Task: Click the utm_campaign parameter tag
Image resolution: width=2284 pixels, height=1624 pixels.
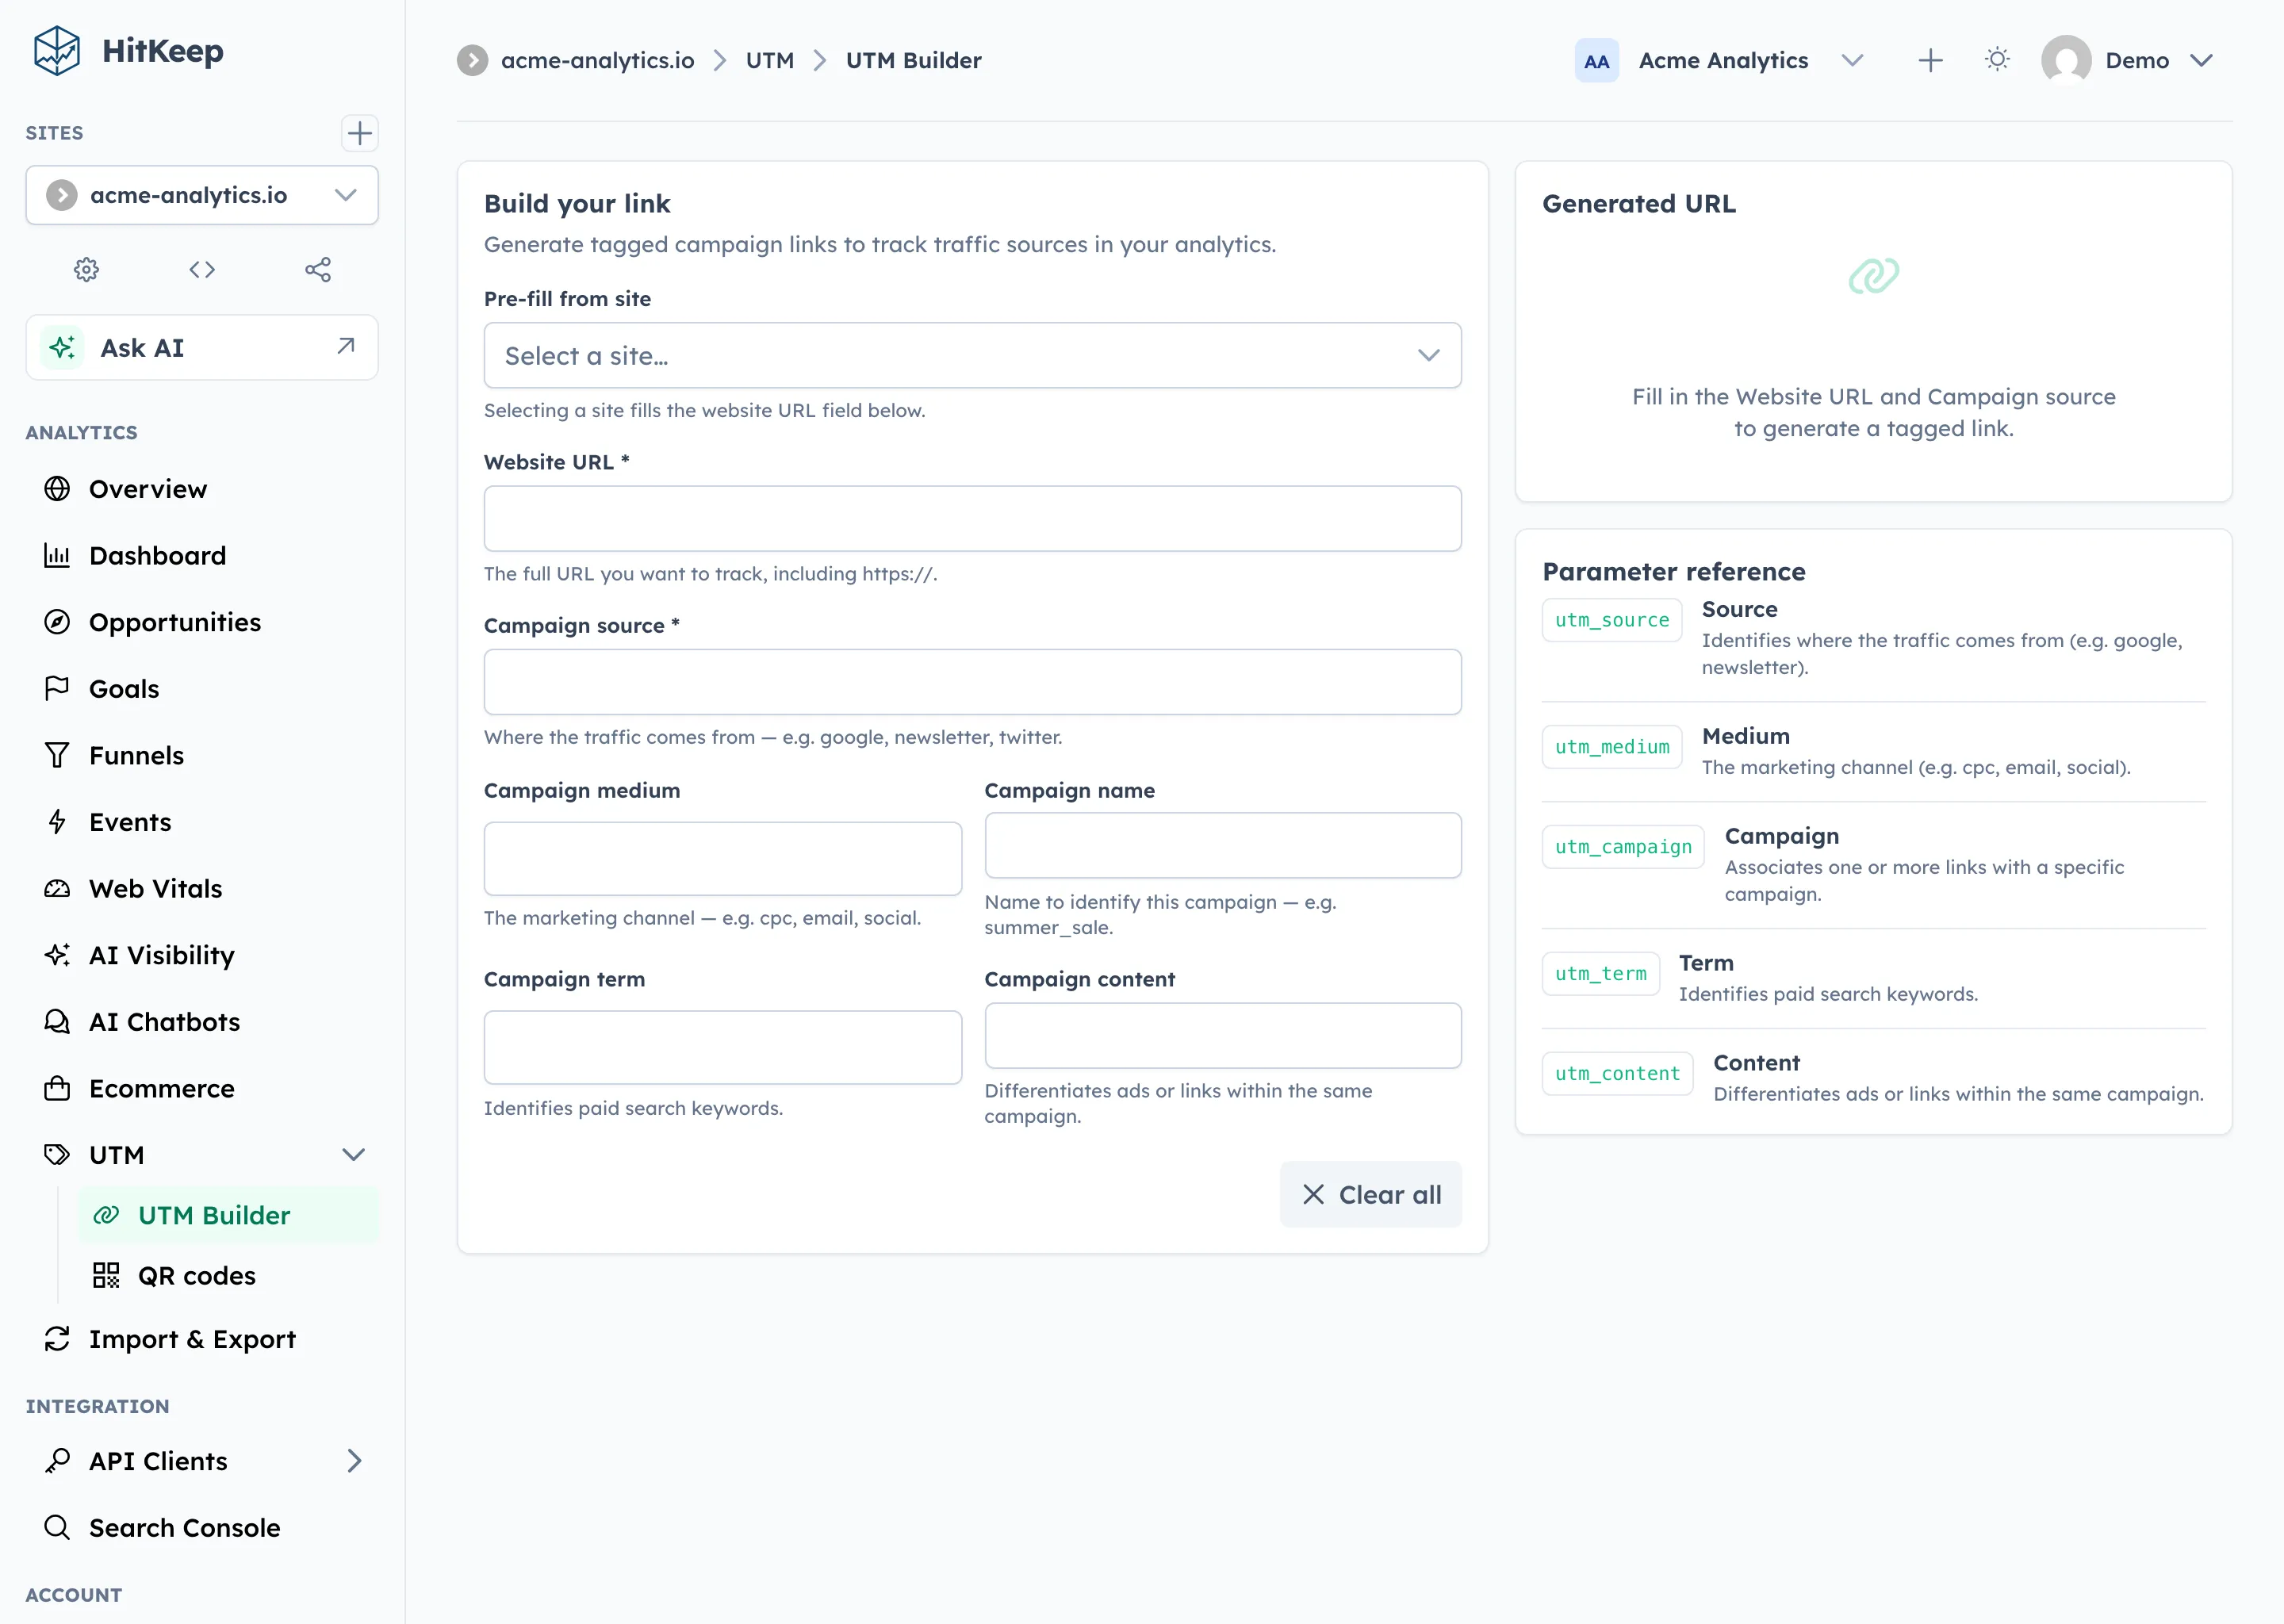Action: click(x=1622, y=847)
